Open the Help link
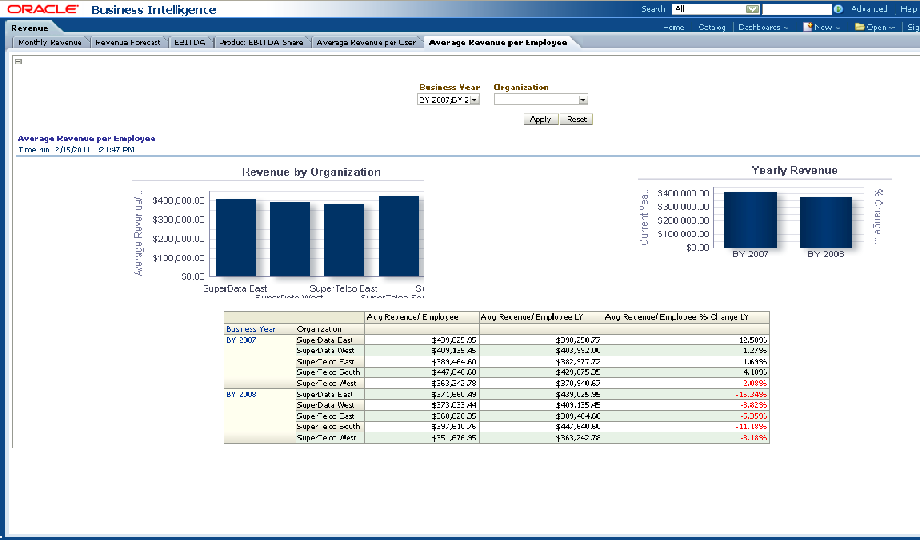This screenshot has width=920, height=540. pos(909,9)
